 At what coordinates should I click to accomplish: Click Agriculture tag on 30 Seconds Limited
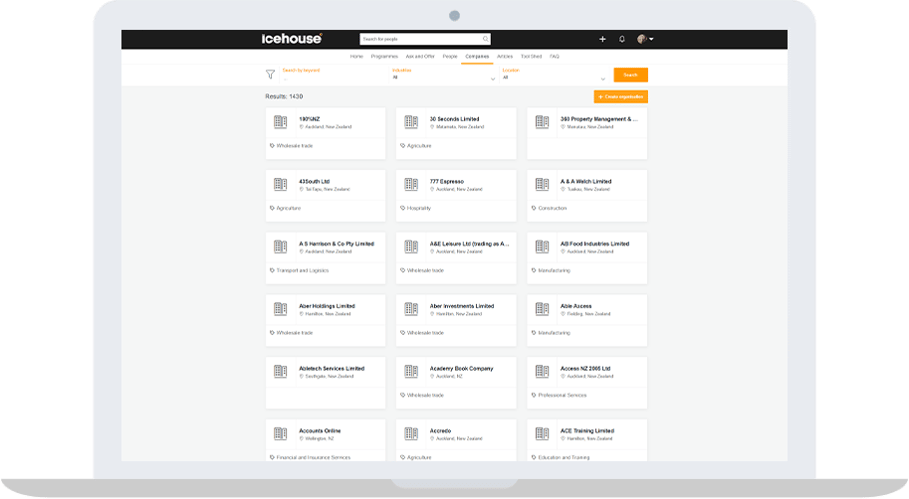(419, 146)
